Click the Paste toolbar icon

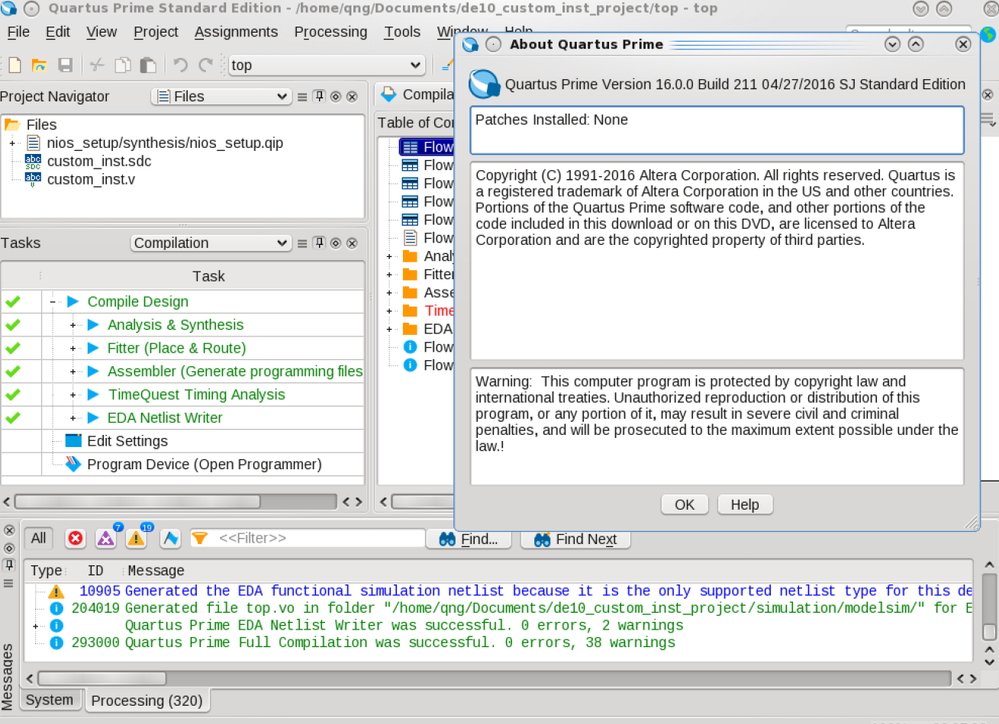148,65
